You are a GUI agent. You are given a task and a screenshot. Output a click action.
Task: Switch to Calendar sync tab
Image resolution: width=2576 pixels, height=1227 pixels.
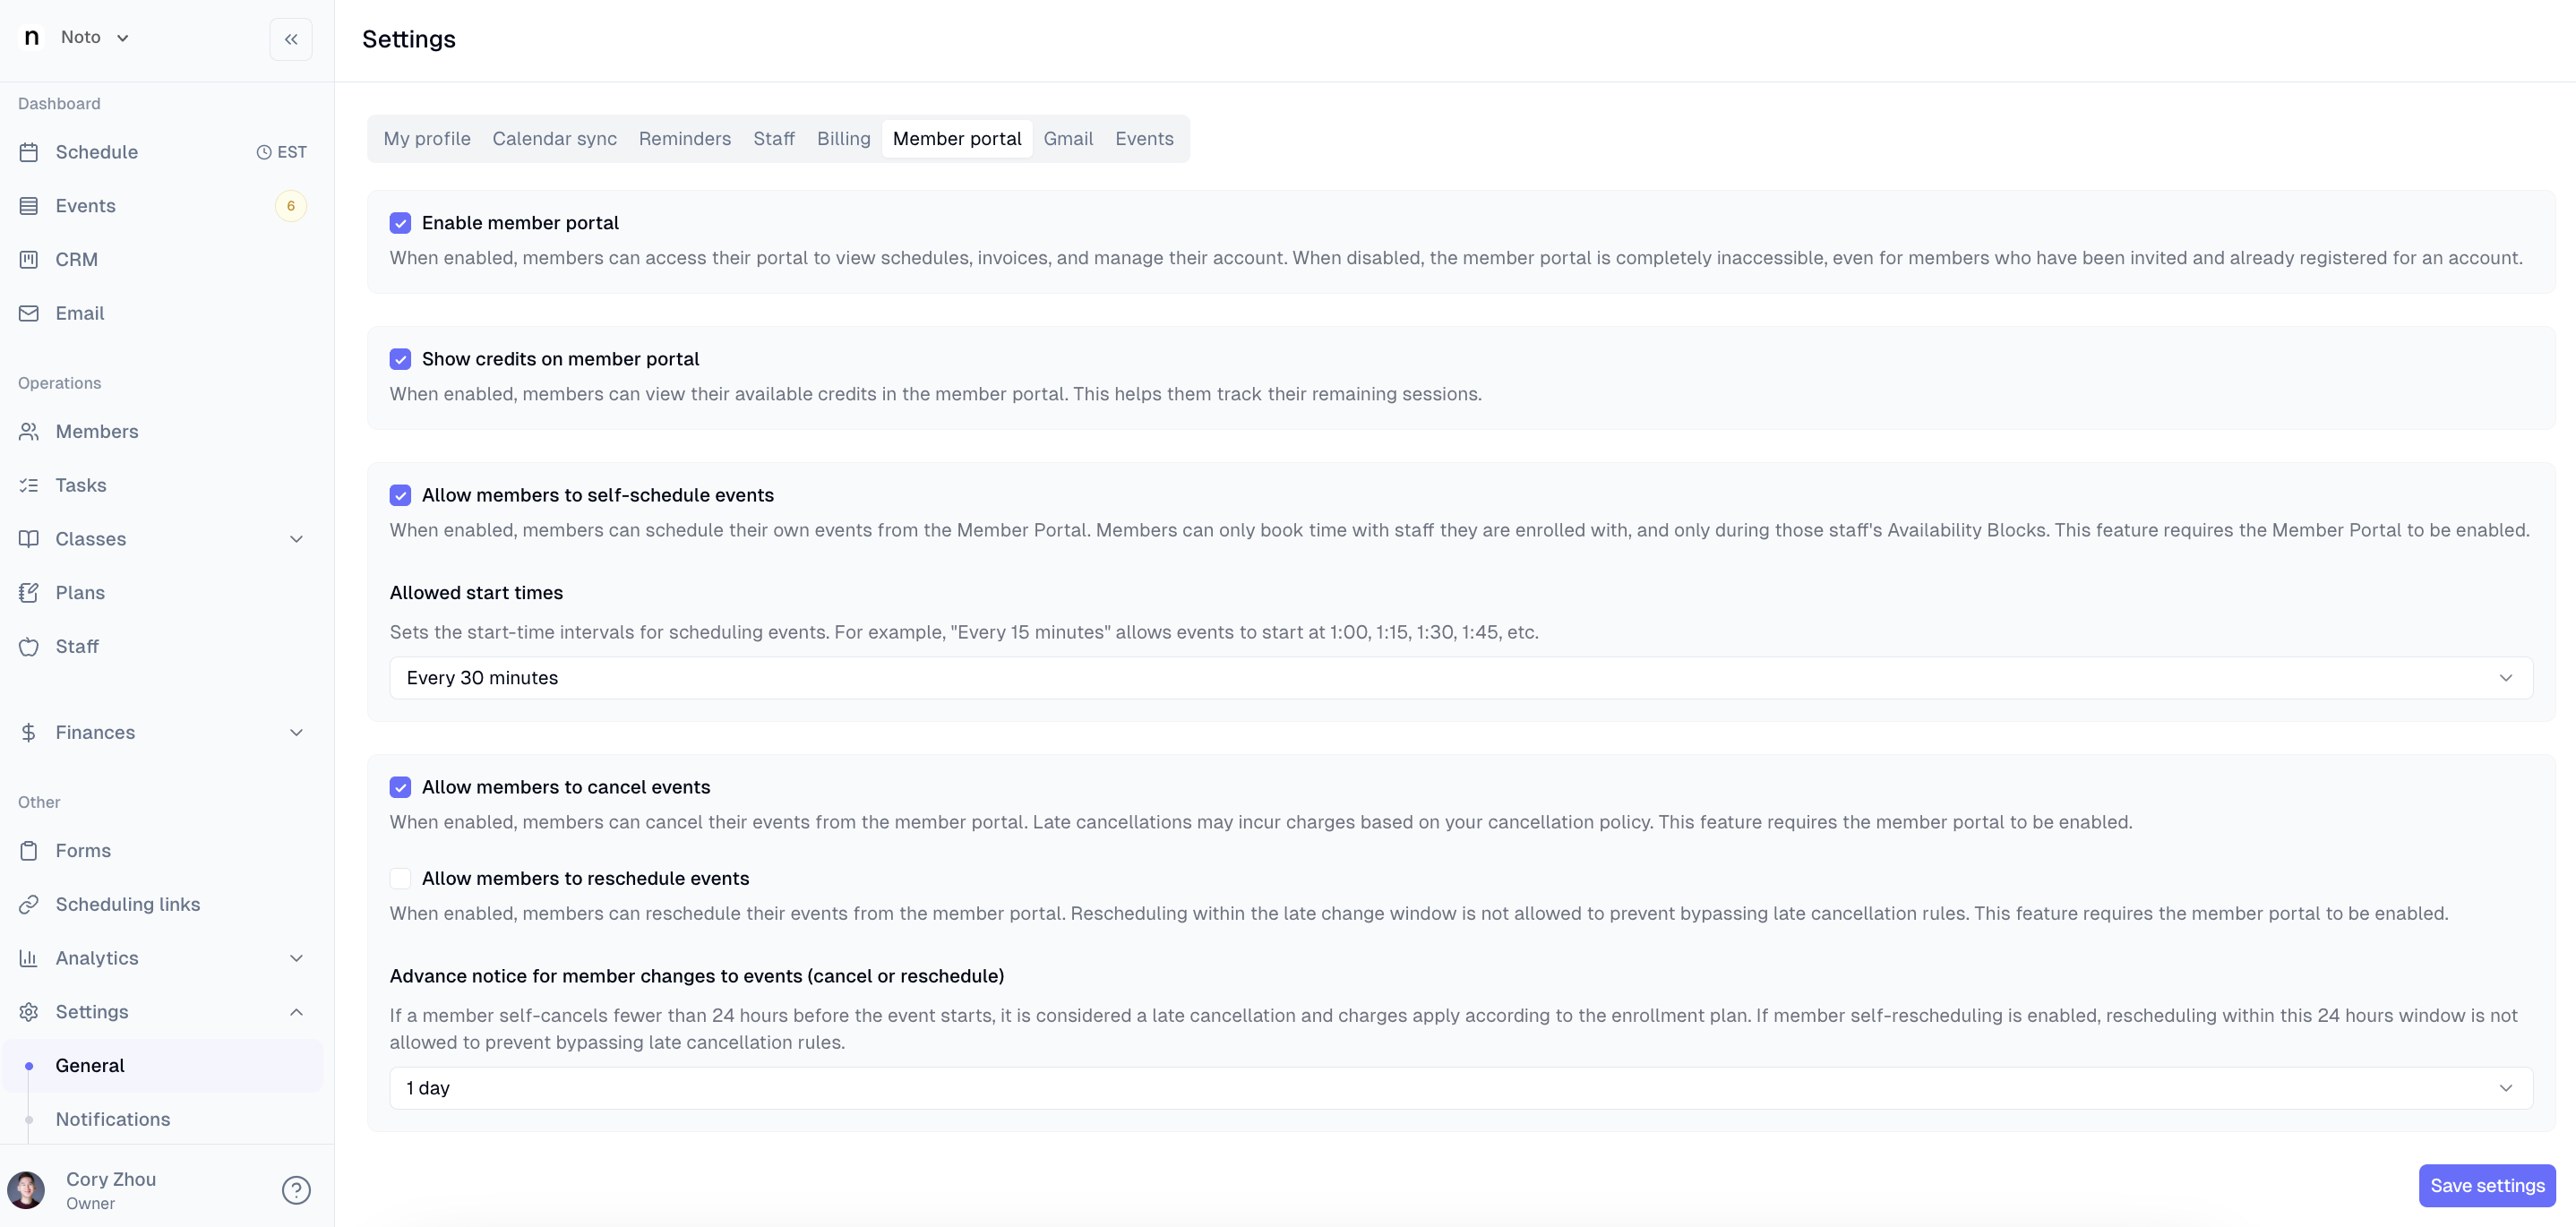[x=554, y=139]
